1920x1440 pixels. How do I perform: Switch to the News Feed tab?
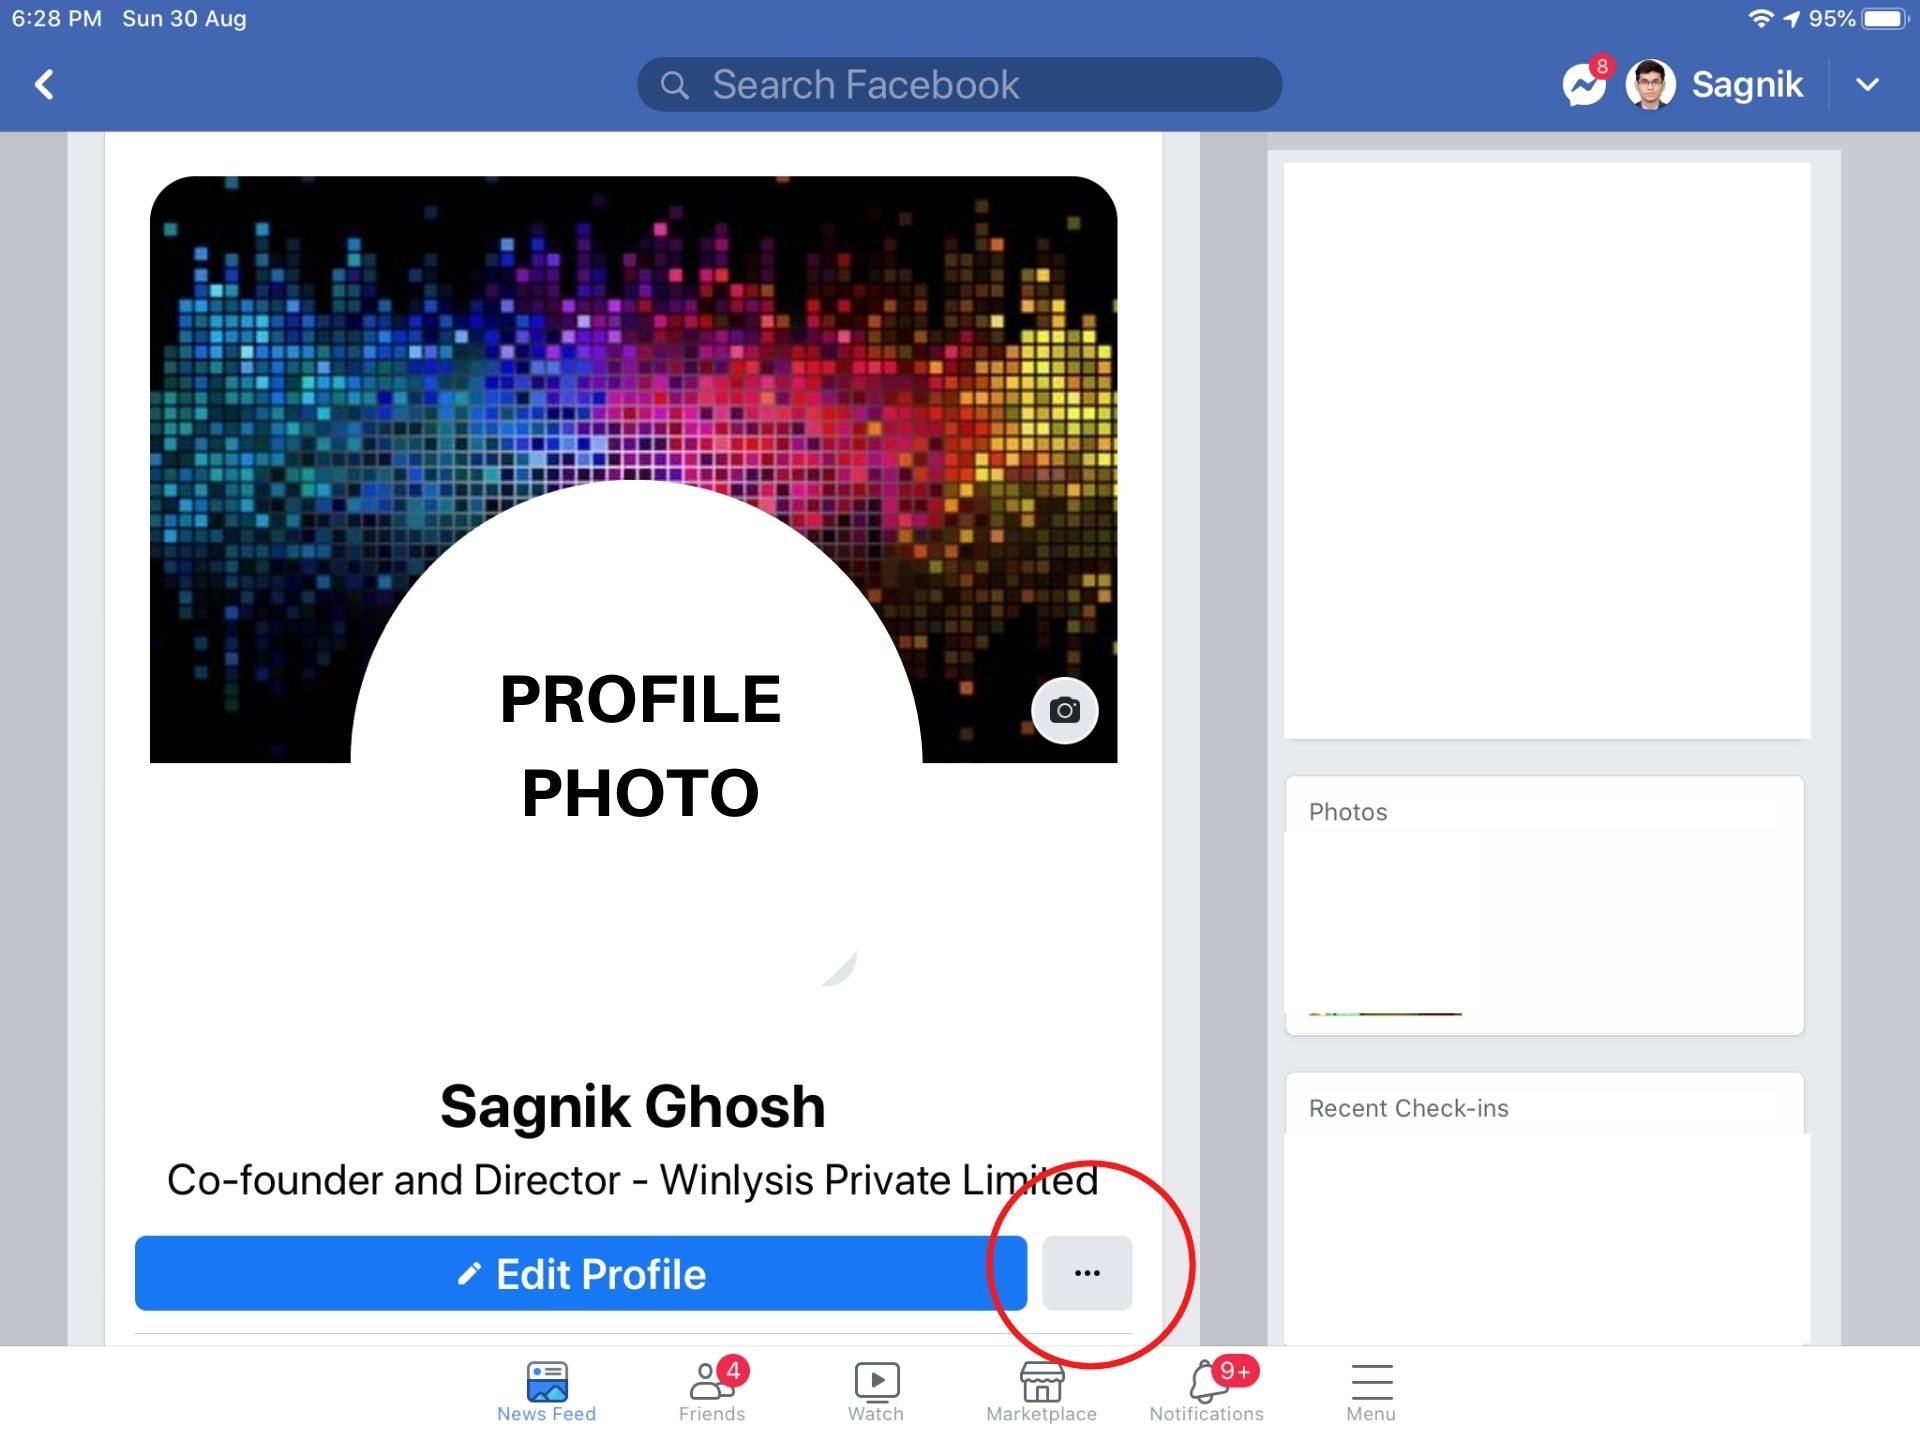pyautogui.click(x=546, y=1392)
